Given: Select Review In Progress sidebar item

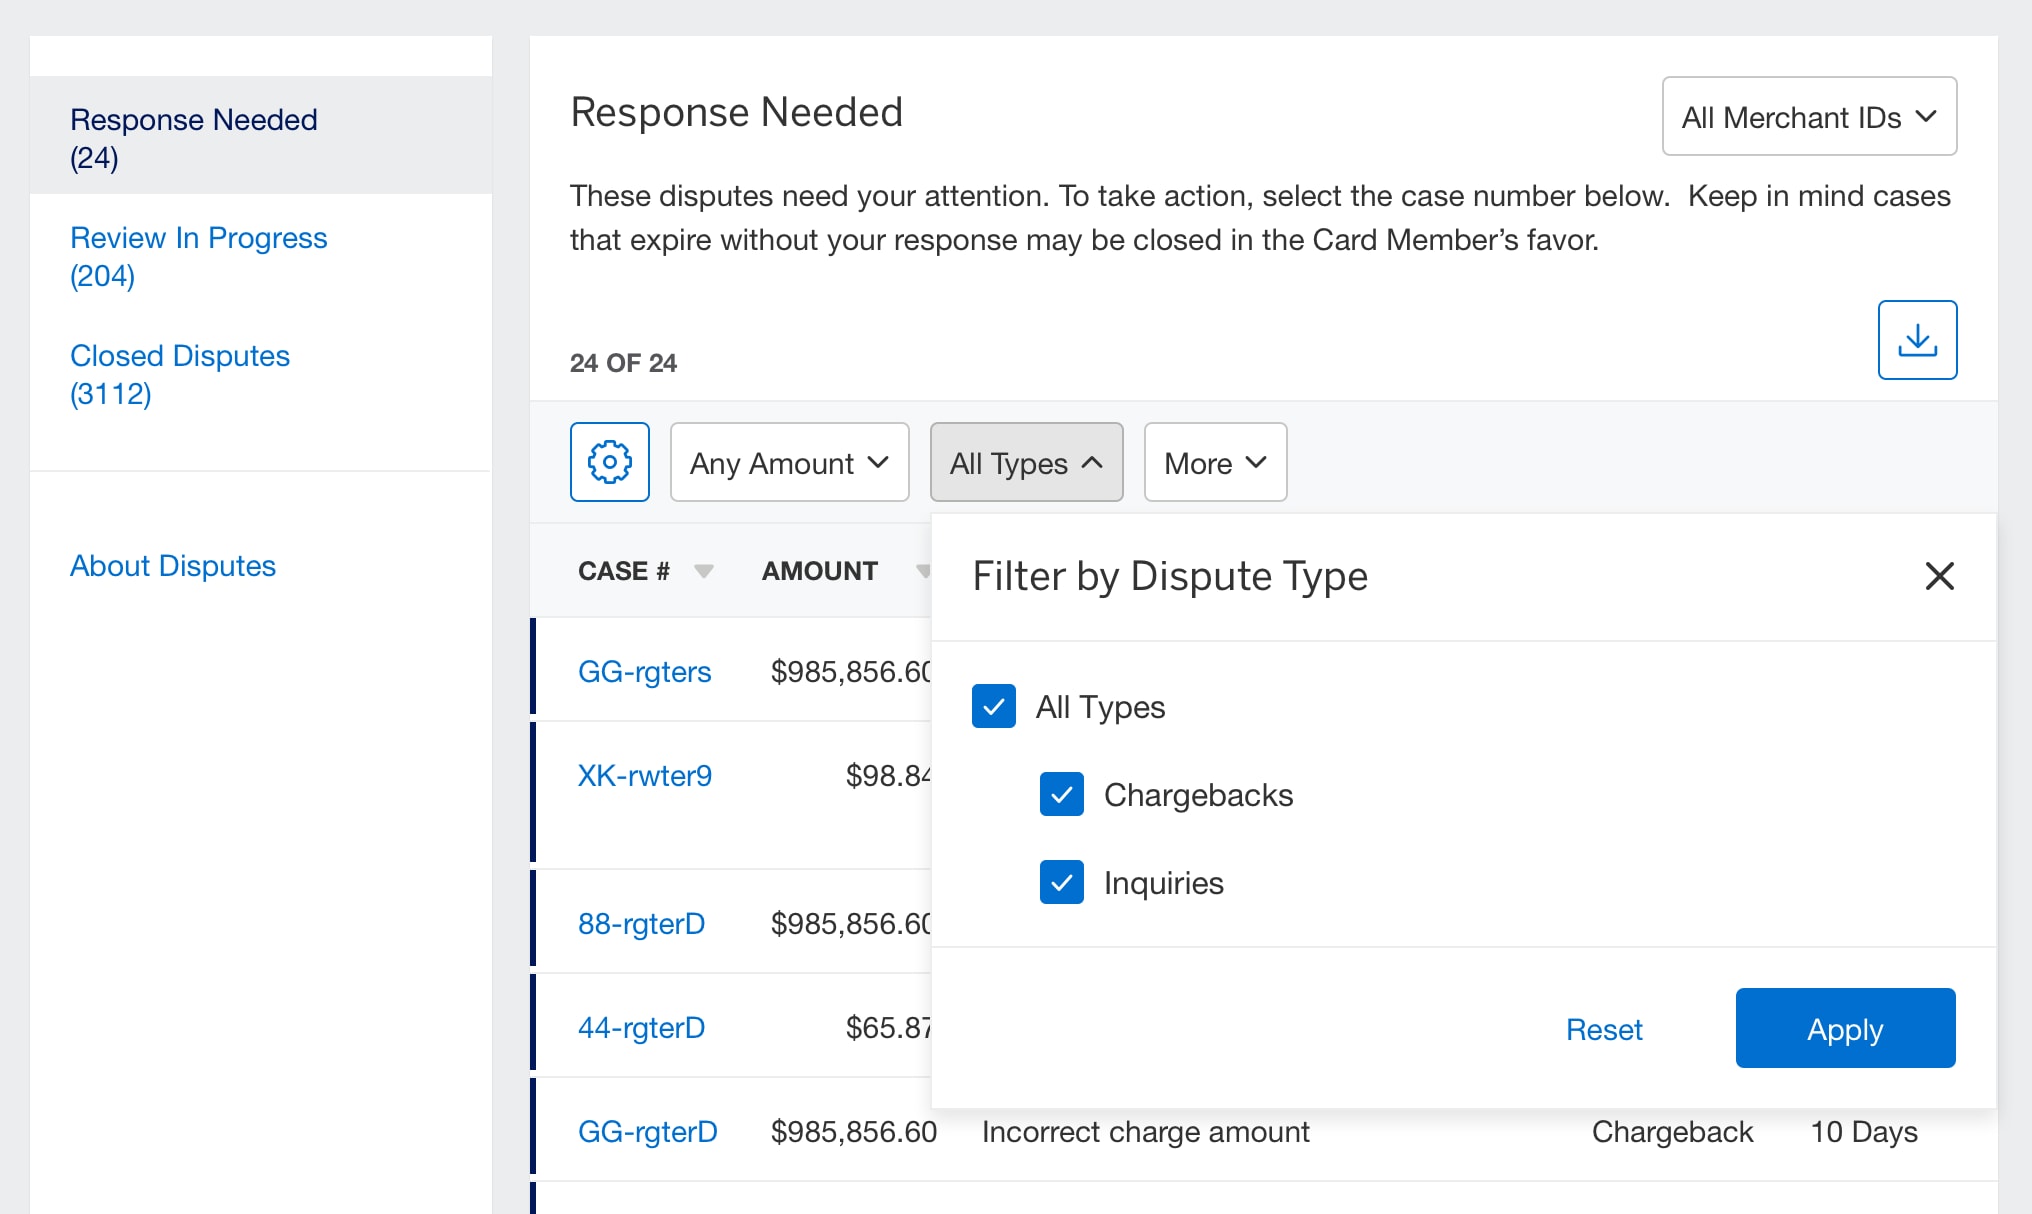Looking at the screenshot, I should coord(198,256).
